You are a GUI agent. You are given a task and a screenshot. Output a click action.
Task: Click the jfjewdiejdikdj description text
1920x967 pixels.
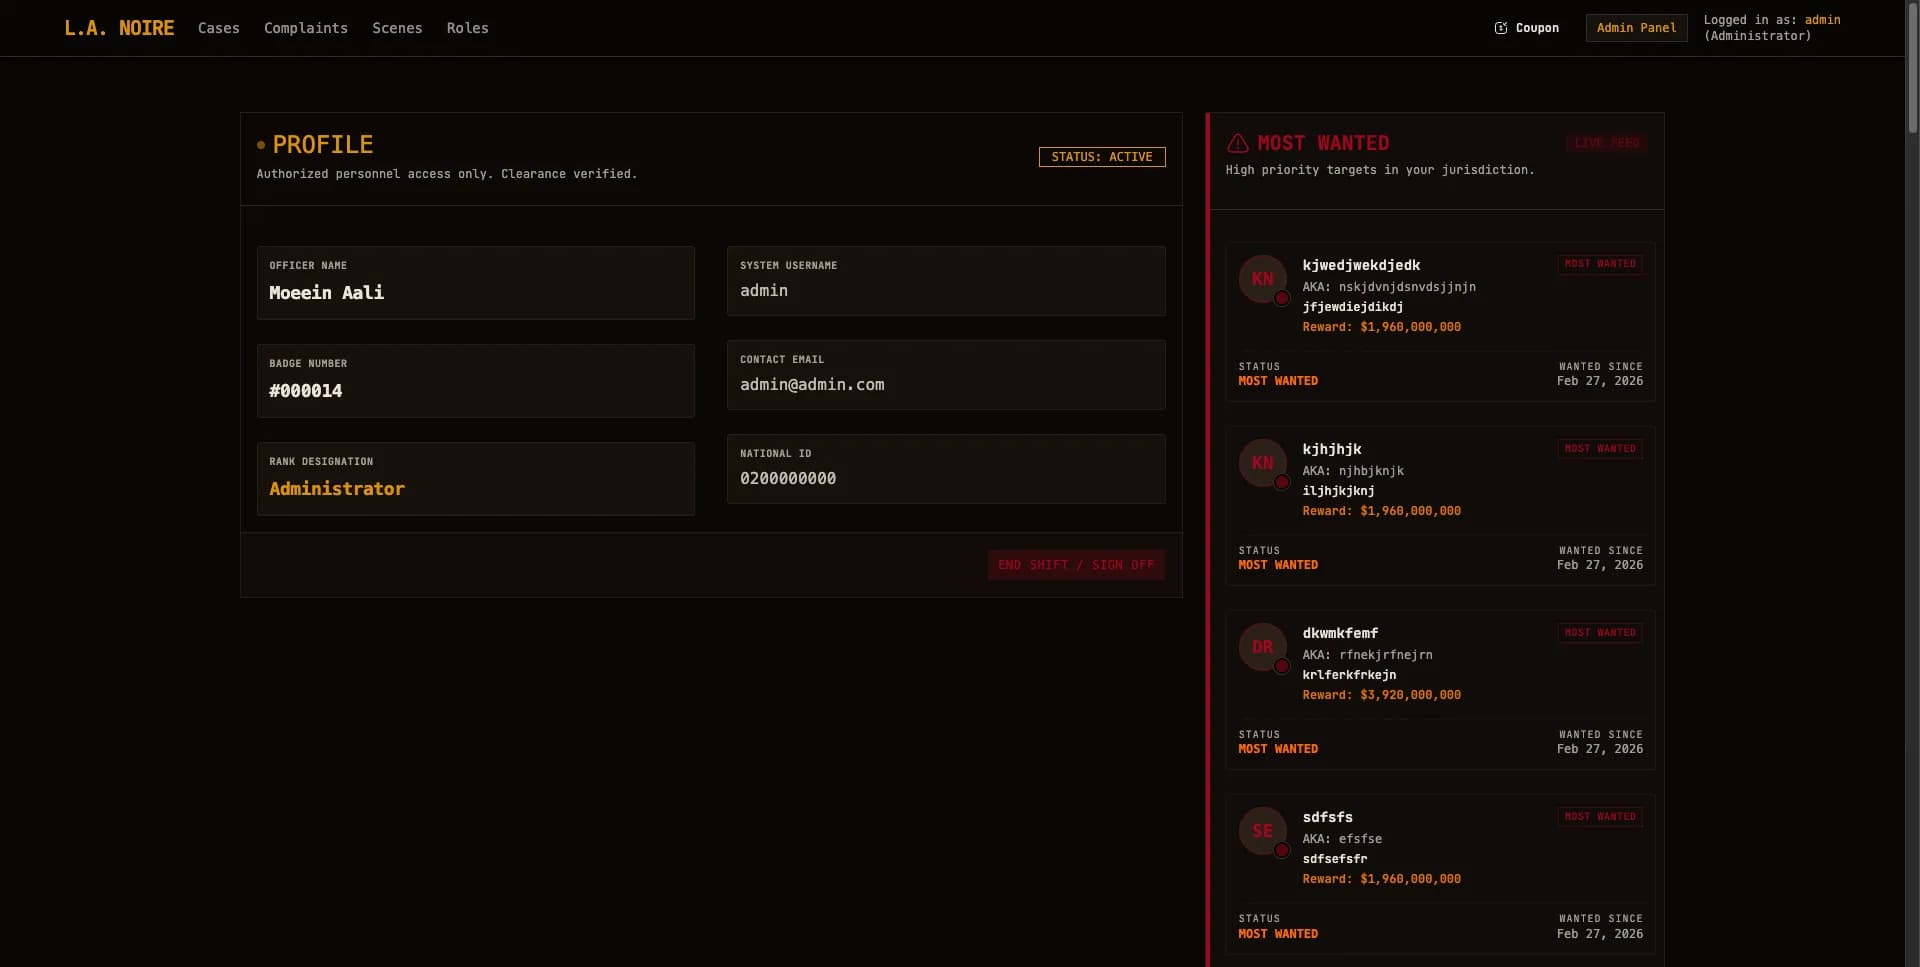click(1352, 307)
